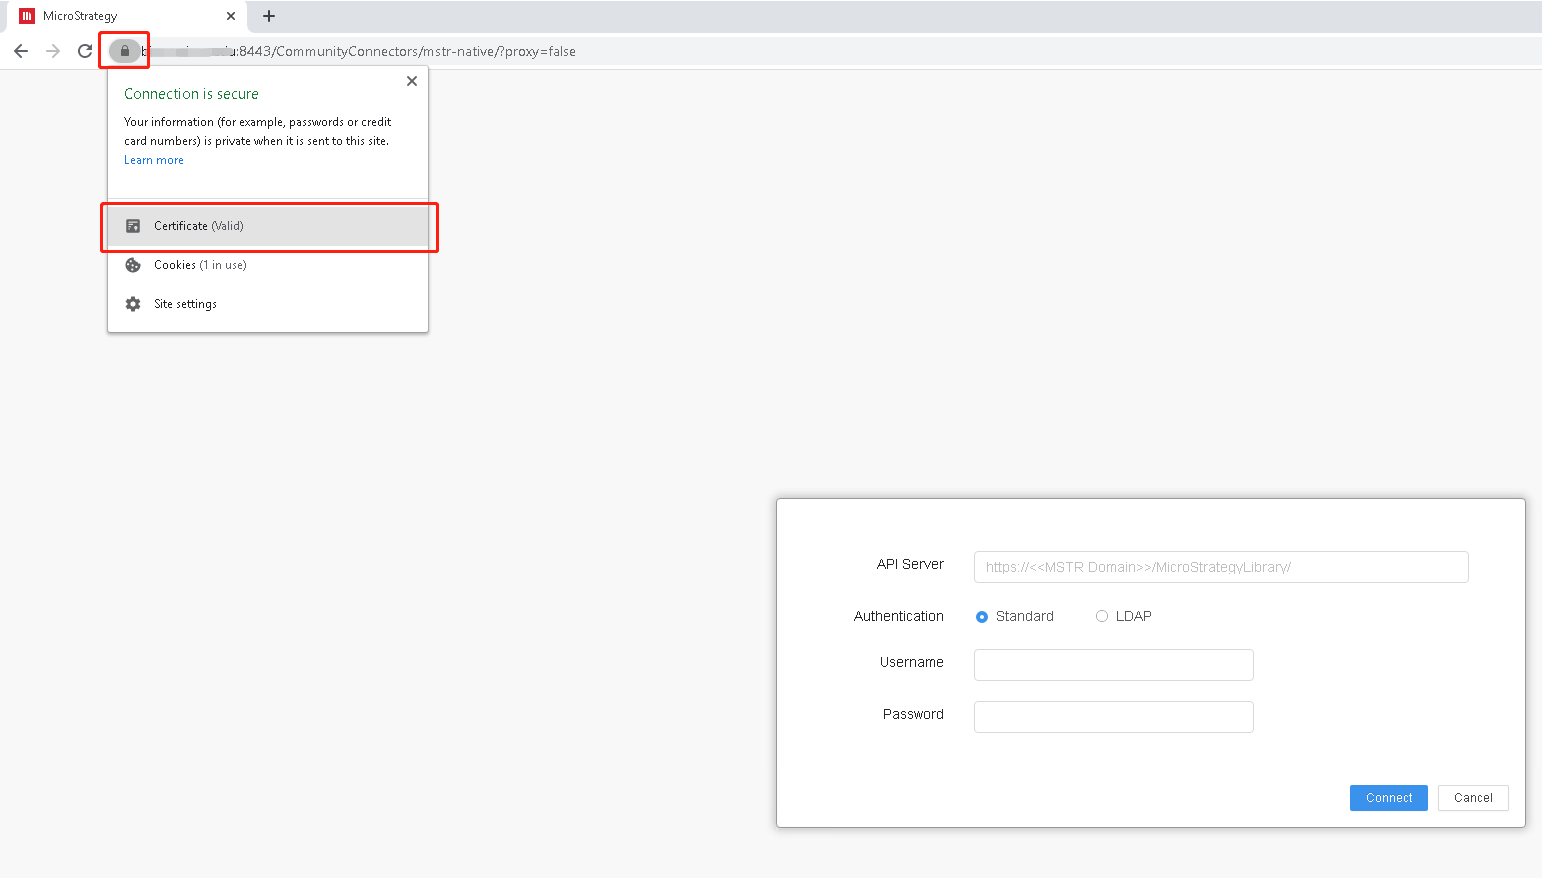Reload the page with refresh icon
The height and width of the screenshot is (878, 1542).
(x=85, y=51)
